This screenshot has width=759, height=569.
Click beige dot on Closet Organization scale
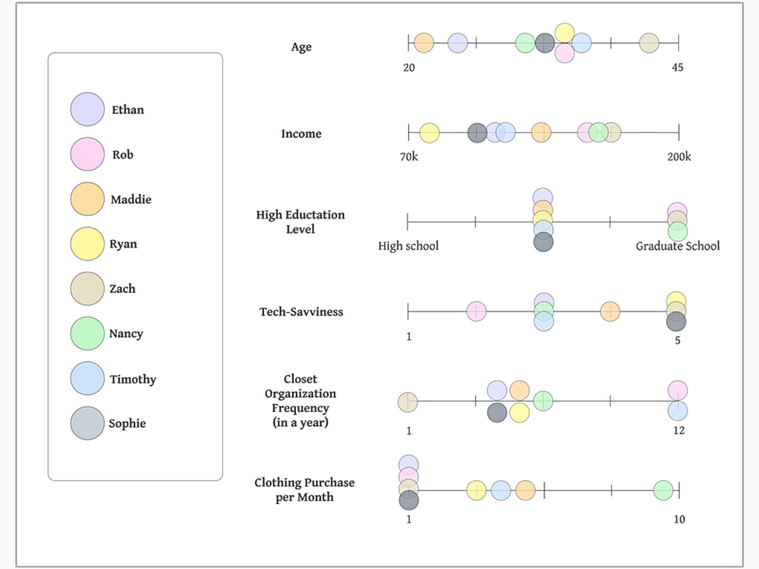(x=408, y=402)
